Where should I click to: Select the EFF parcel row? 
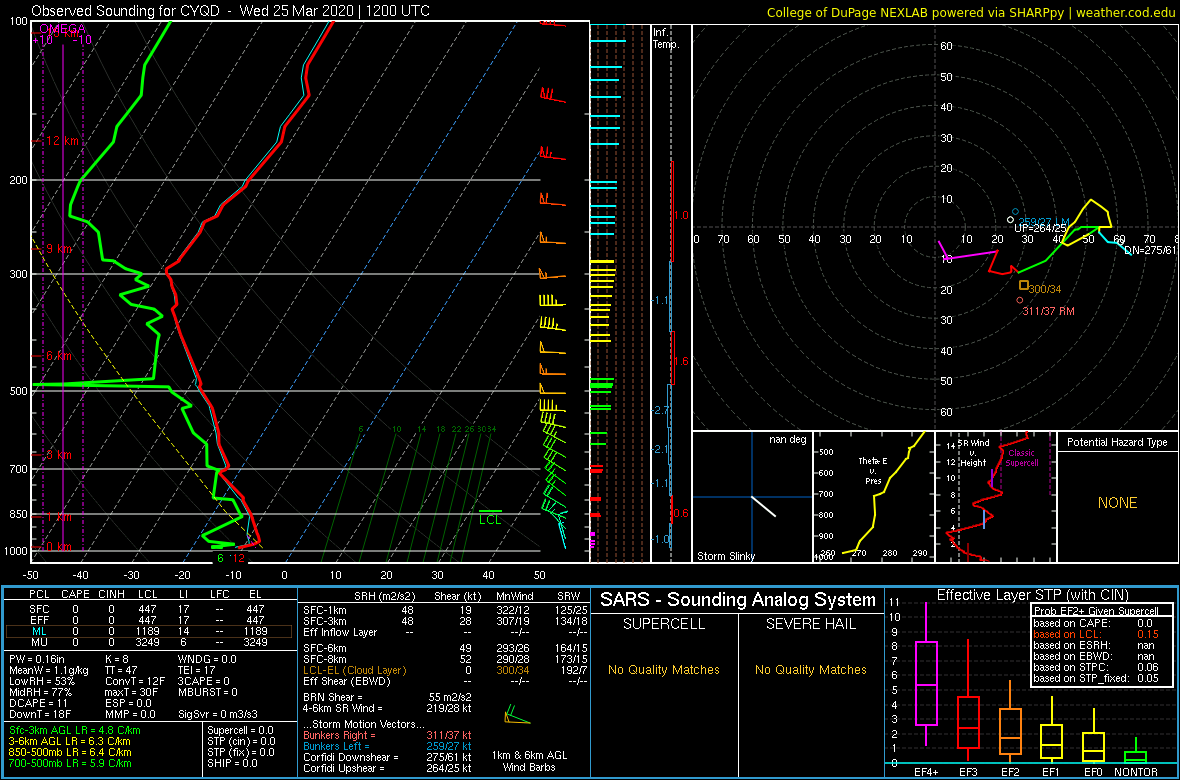[x=150, y=620]
